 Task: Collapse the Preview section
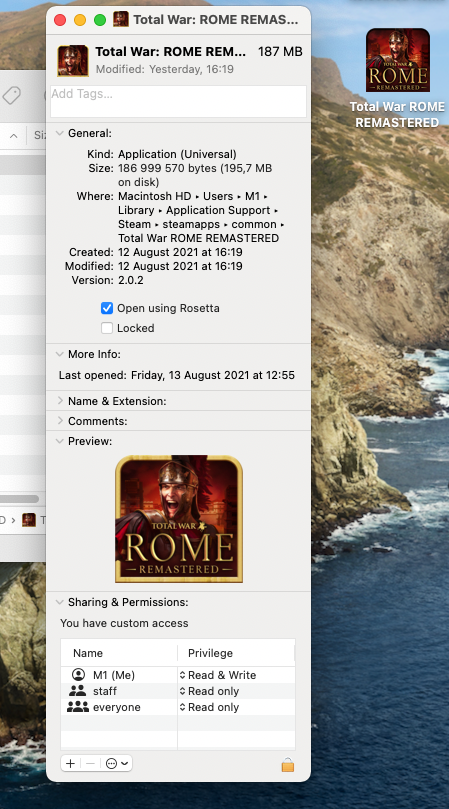pos(60,441)
